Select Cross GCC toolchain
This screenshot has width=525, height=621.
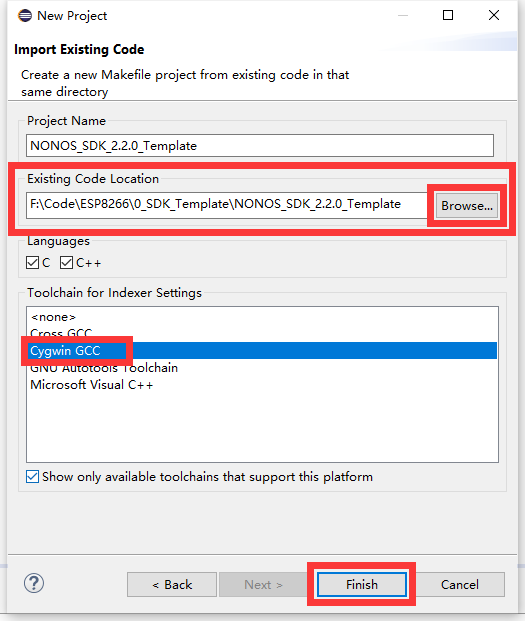261,333
